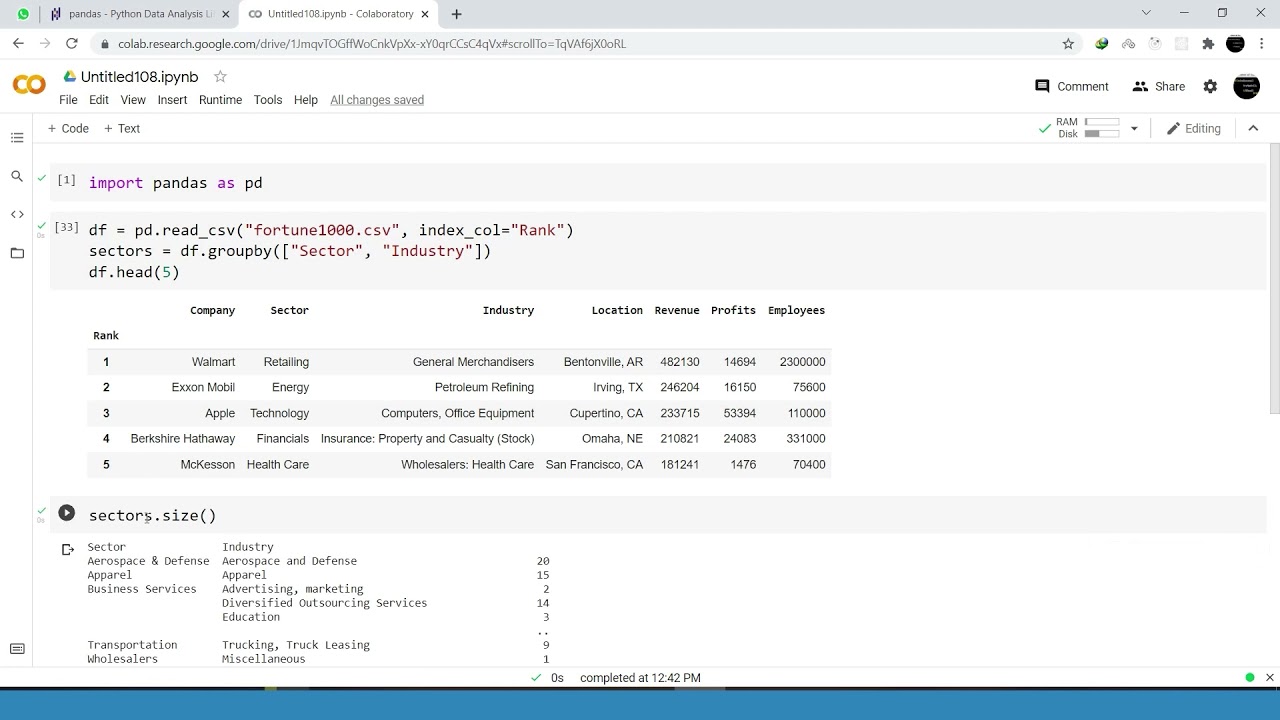Click the All changes saved link
This screenshot has height=720, width=1280.
click(377, 100)
